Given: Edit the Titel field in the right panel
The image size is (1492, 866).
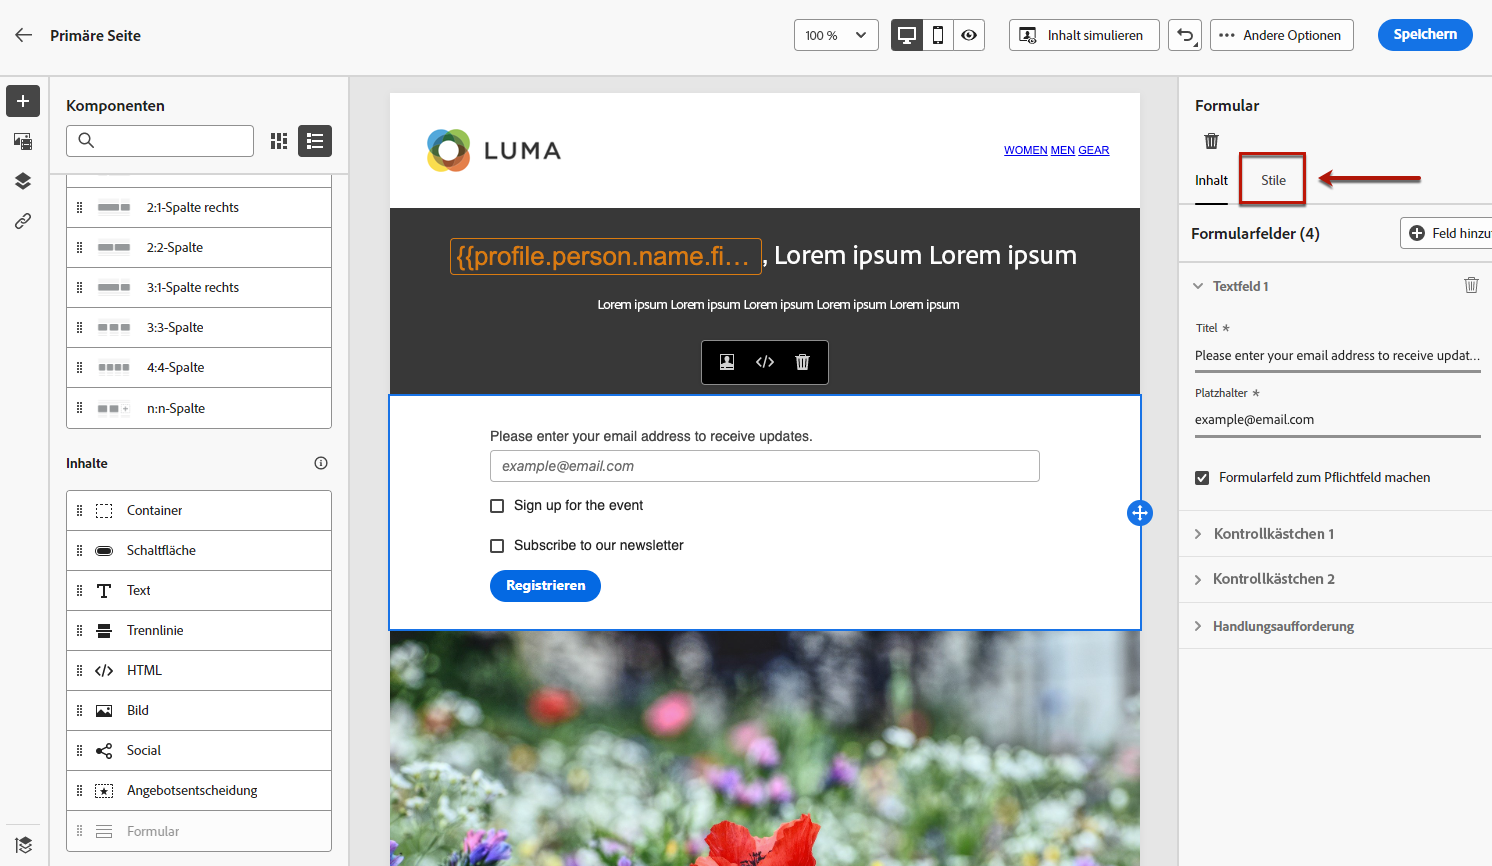Looking at the screenshot, I should (x=1337, y=356).
